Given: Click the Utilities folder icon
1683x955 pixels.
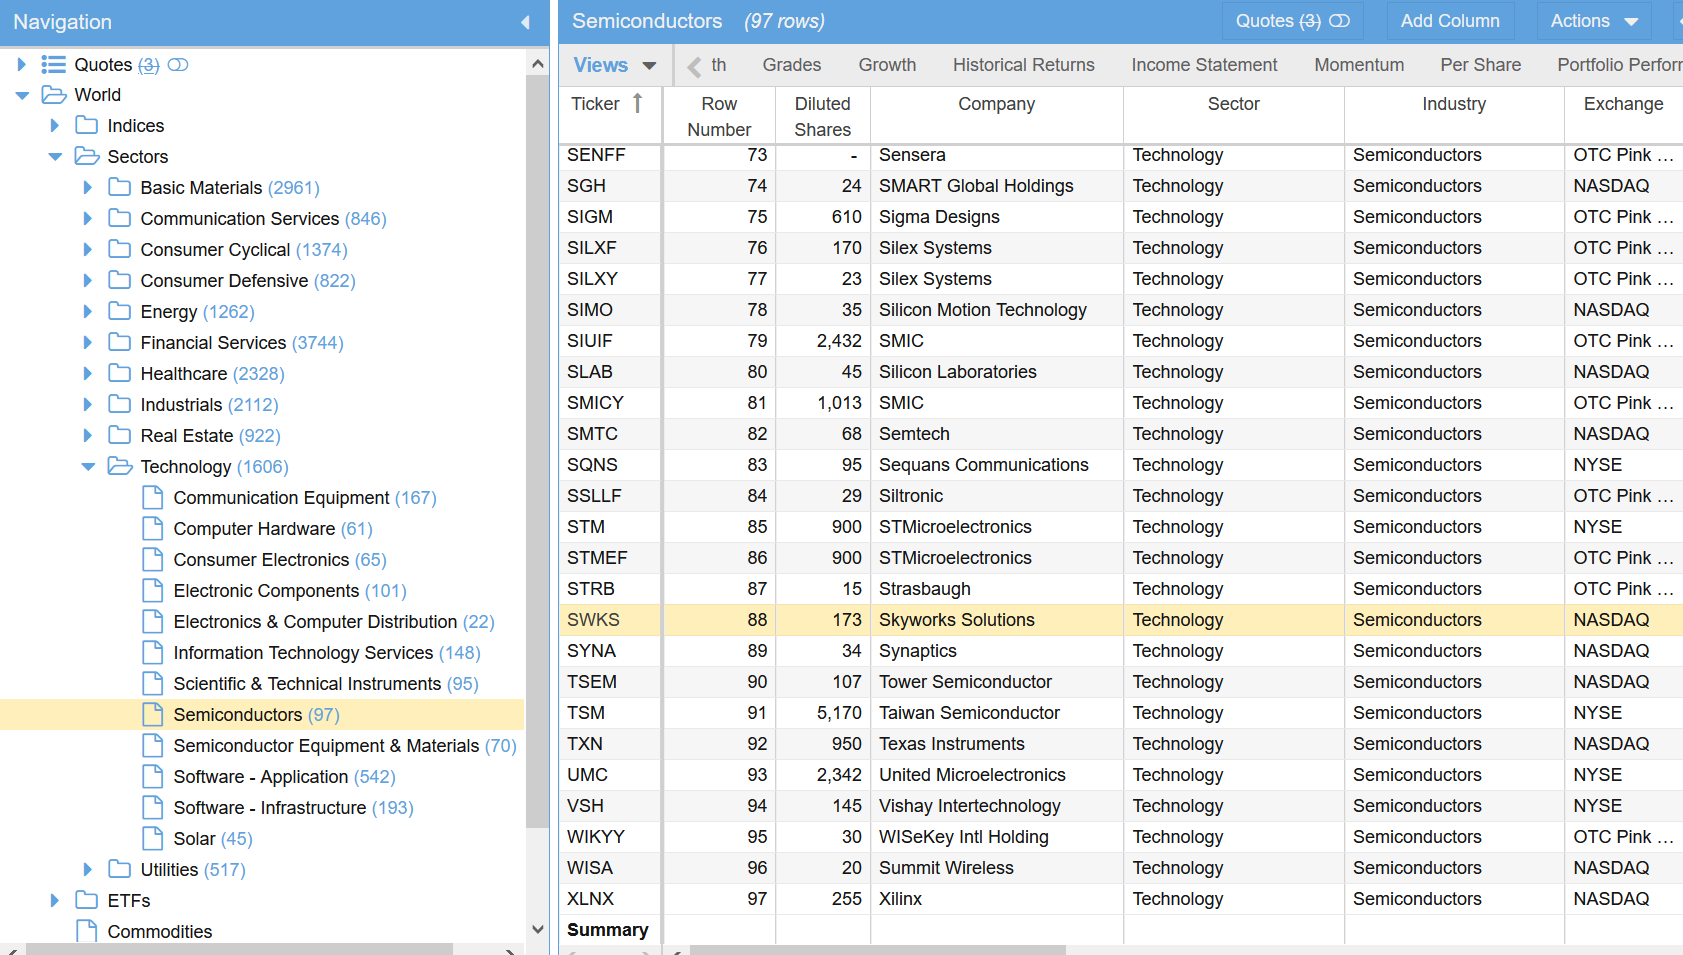Looking at the screenshot, I should [x=120, y=869].
